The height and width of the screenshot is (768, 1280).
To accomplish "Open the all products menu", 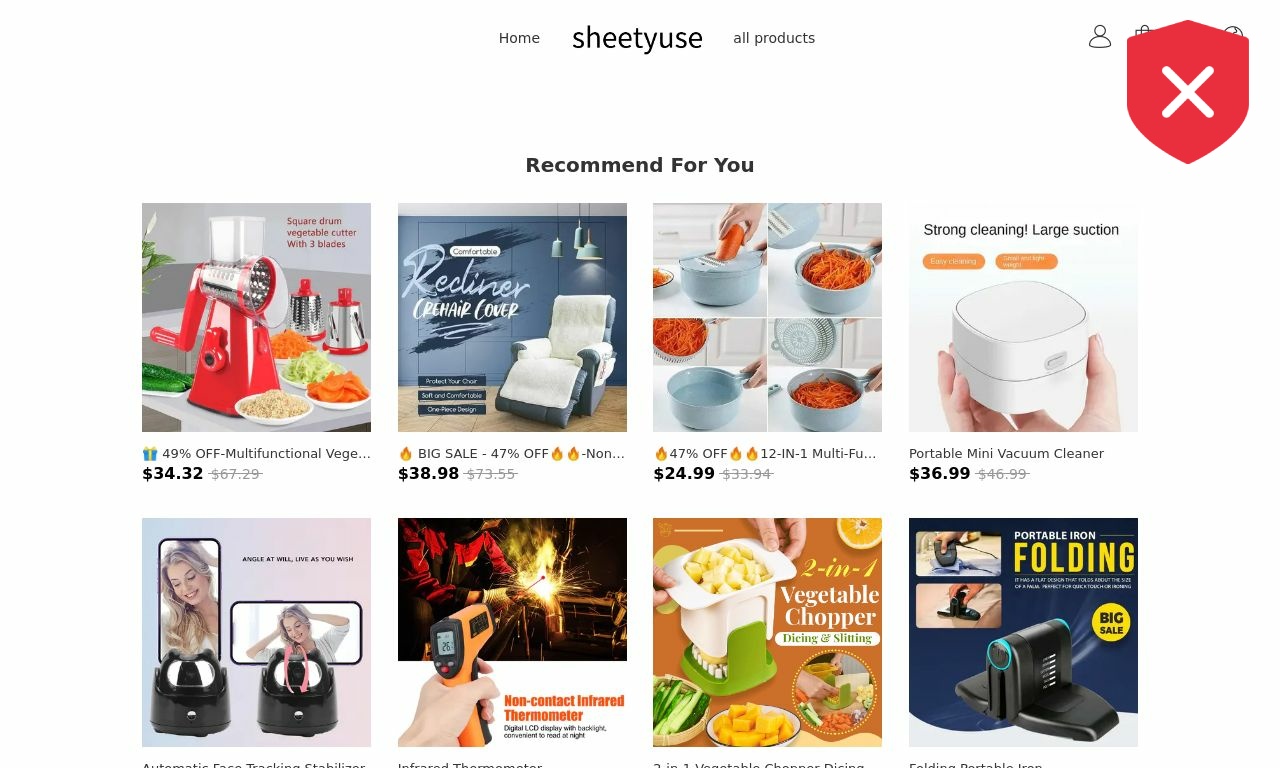I will (x=774, y=38).
